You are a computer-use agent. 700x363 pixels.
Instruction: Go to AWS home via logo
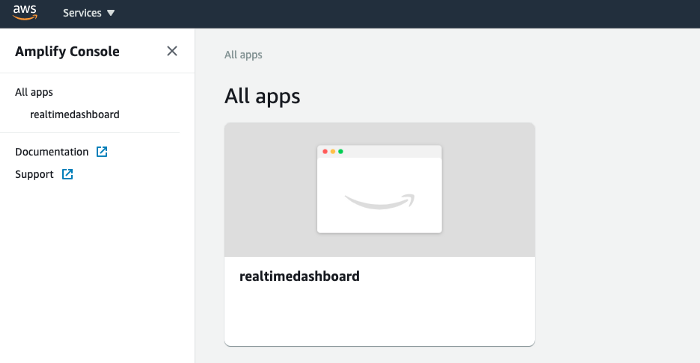pyautogui.click(x=25, y=13)
